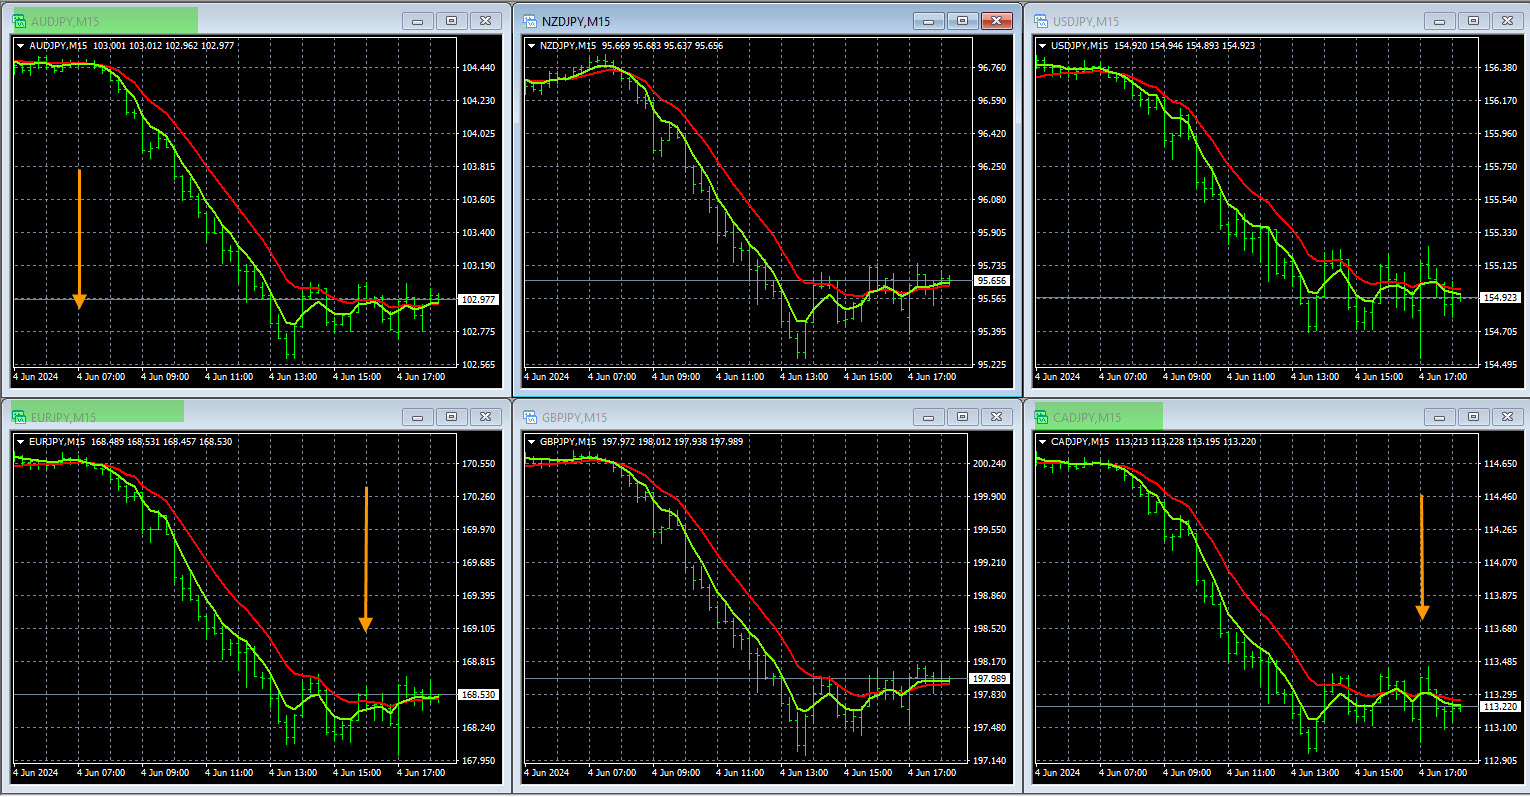
Task: Select the orange arrow on EURJPY chart
Action: pos(366,560)
